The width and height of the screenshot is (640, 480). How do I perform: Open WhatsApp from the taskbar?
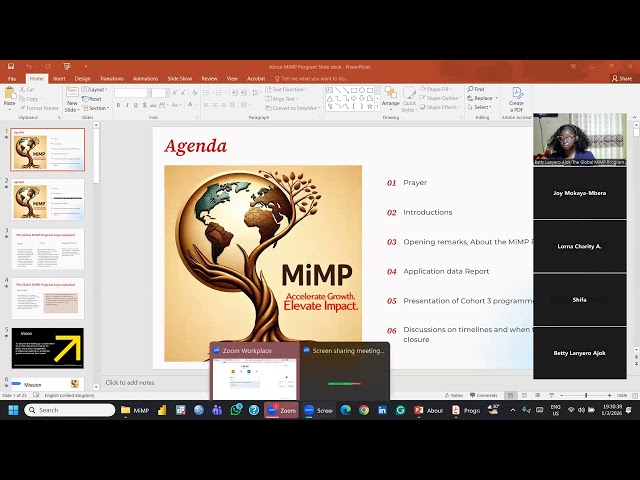(236, 410)
